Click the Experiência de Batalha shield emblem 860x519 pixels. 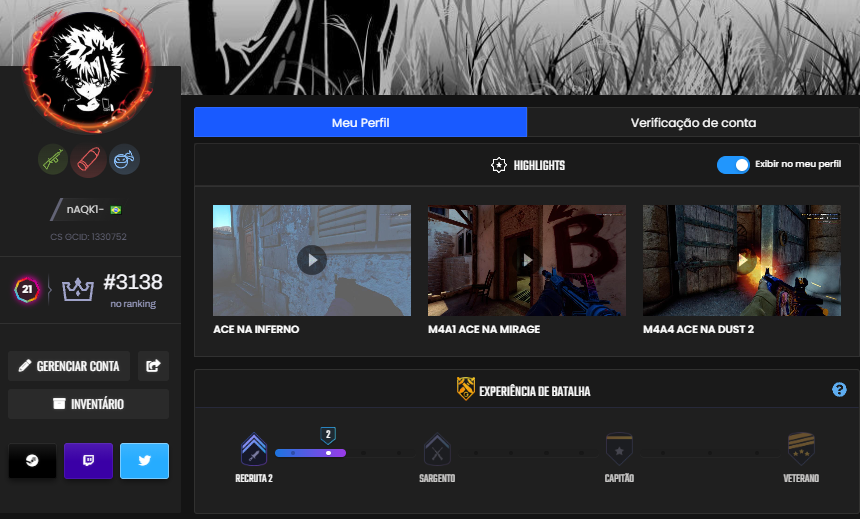[x=466, y=389]
